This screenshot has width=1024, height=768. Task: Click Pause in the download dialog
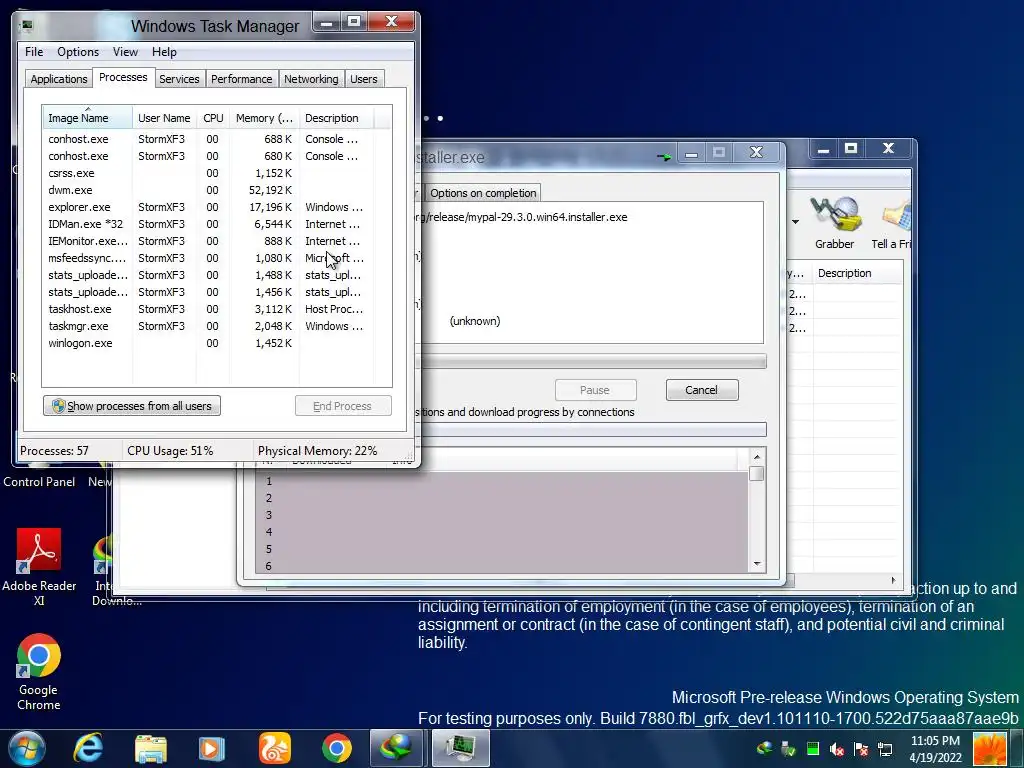click(x=595, y=390)
